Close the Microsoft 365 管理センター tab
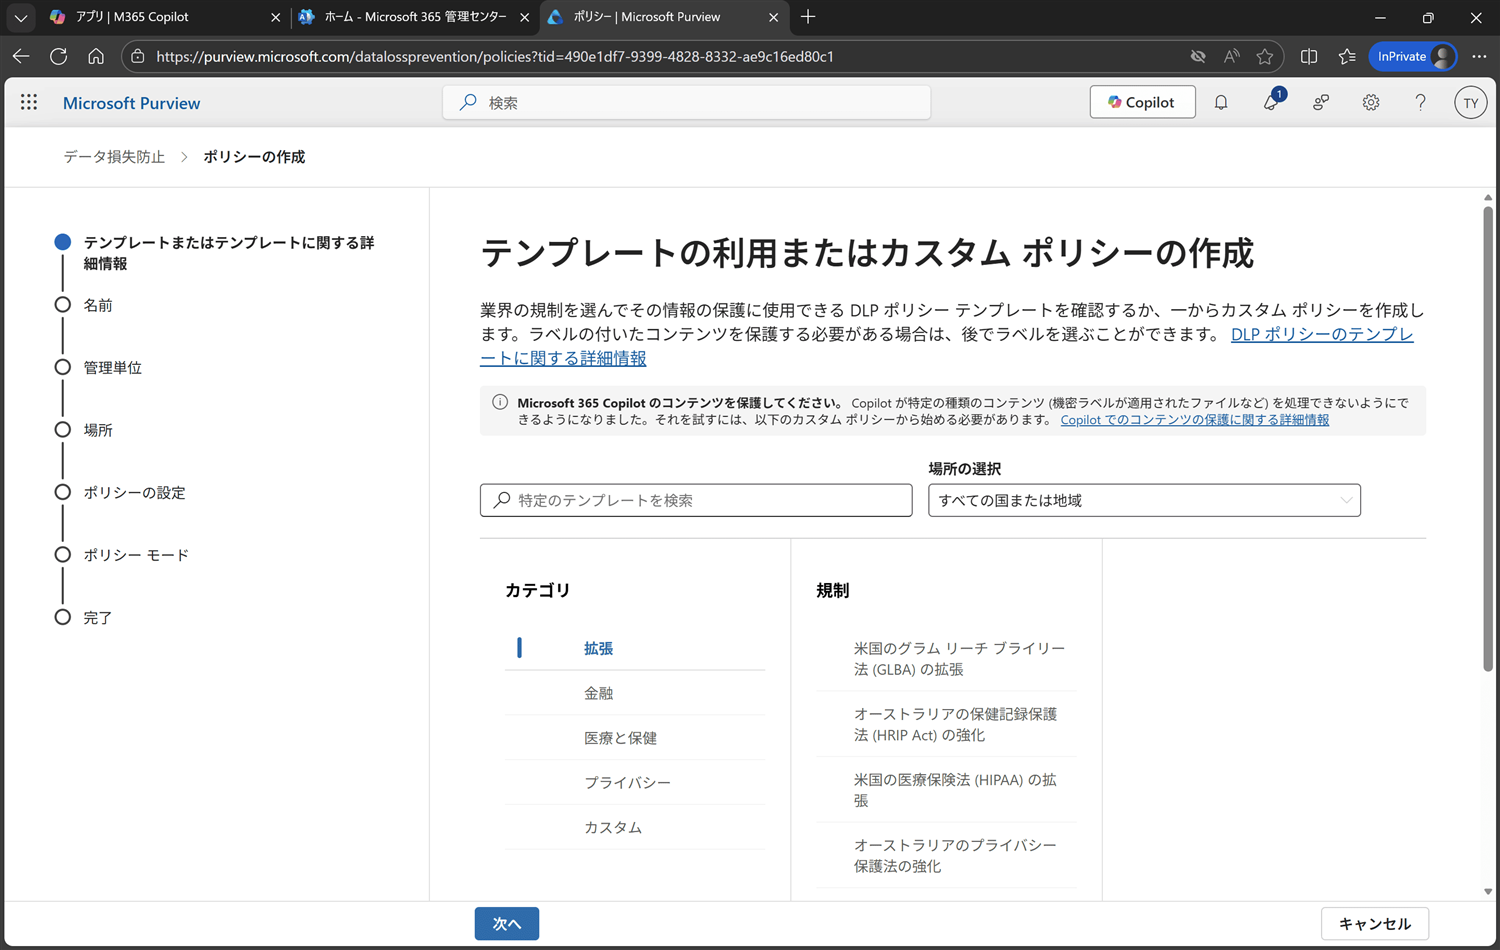 point(525,17)
